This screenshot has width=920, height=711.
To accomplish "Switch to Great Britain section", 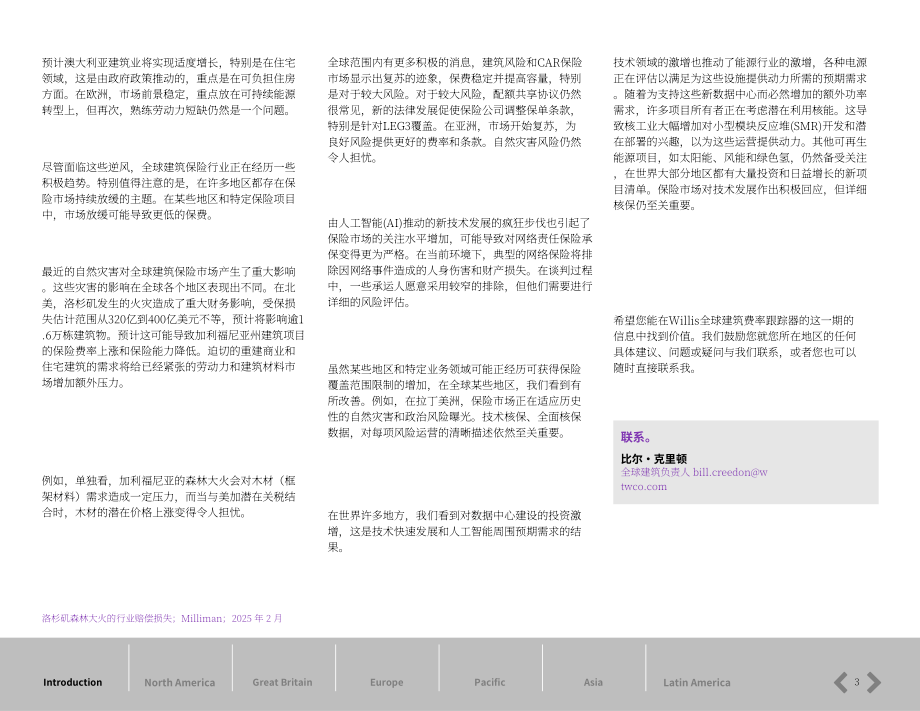I will click(x=282, y=682).
